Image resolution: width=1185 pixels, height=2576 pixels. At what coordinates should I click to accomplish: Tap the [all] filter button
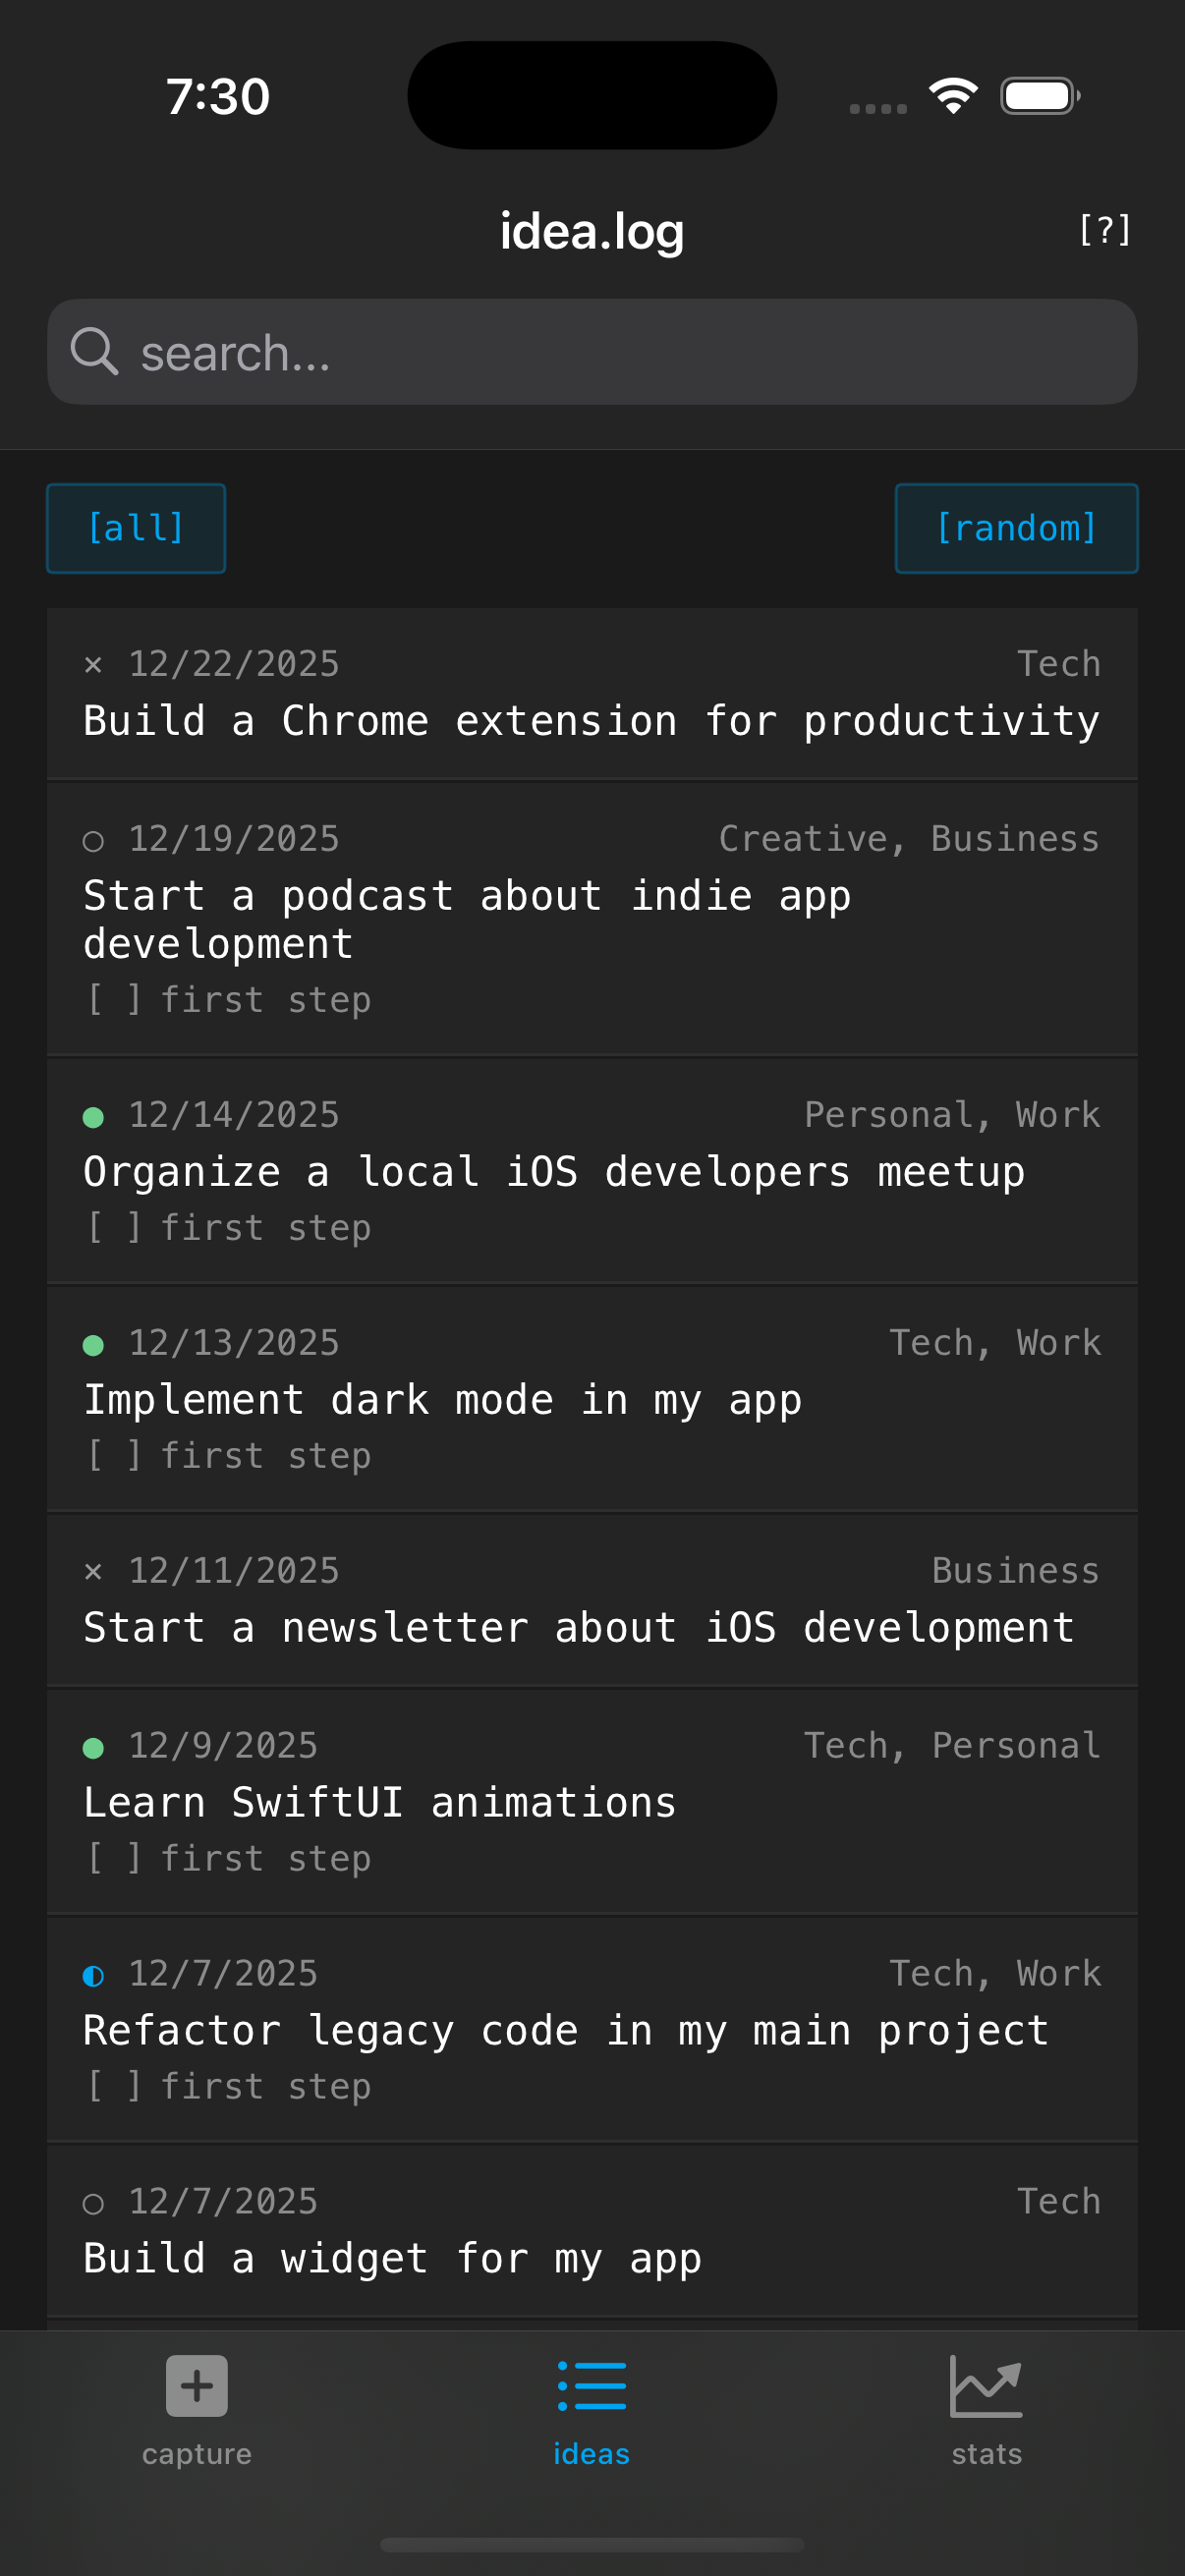pos(135,528)
